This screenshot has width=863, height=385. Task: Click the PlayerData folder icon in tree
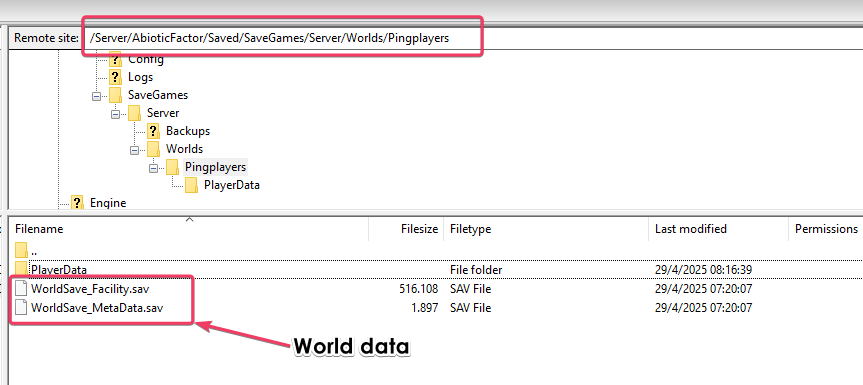pyautogui.click(x=192, y=185)
